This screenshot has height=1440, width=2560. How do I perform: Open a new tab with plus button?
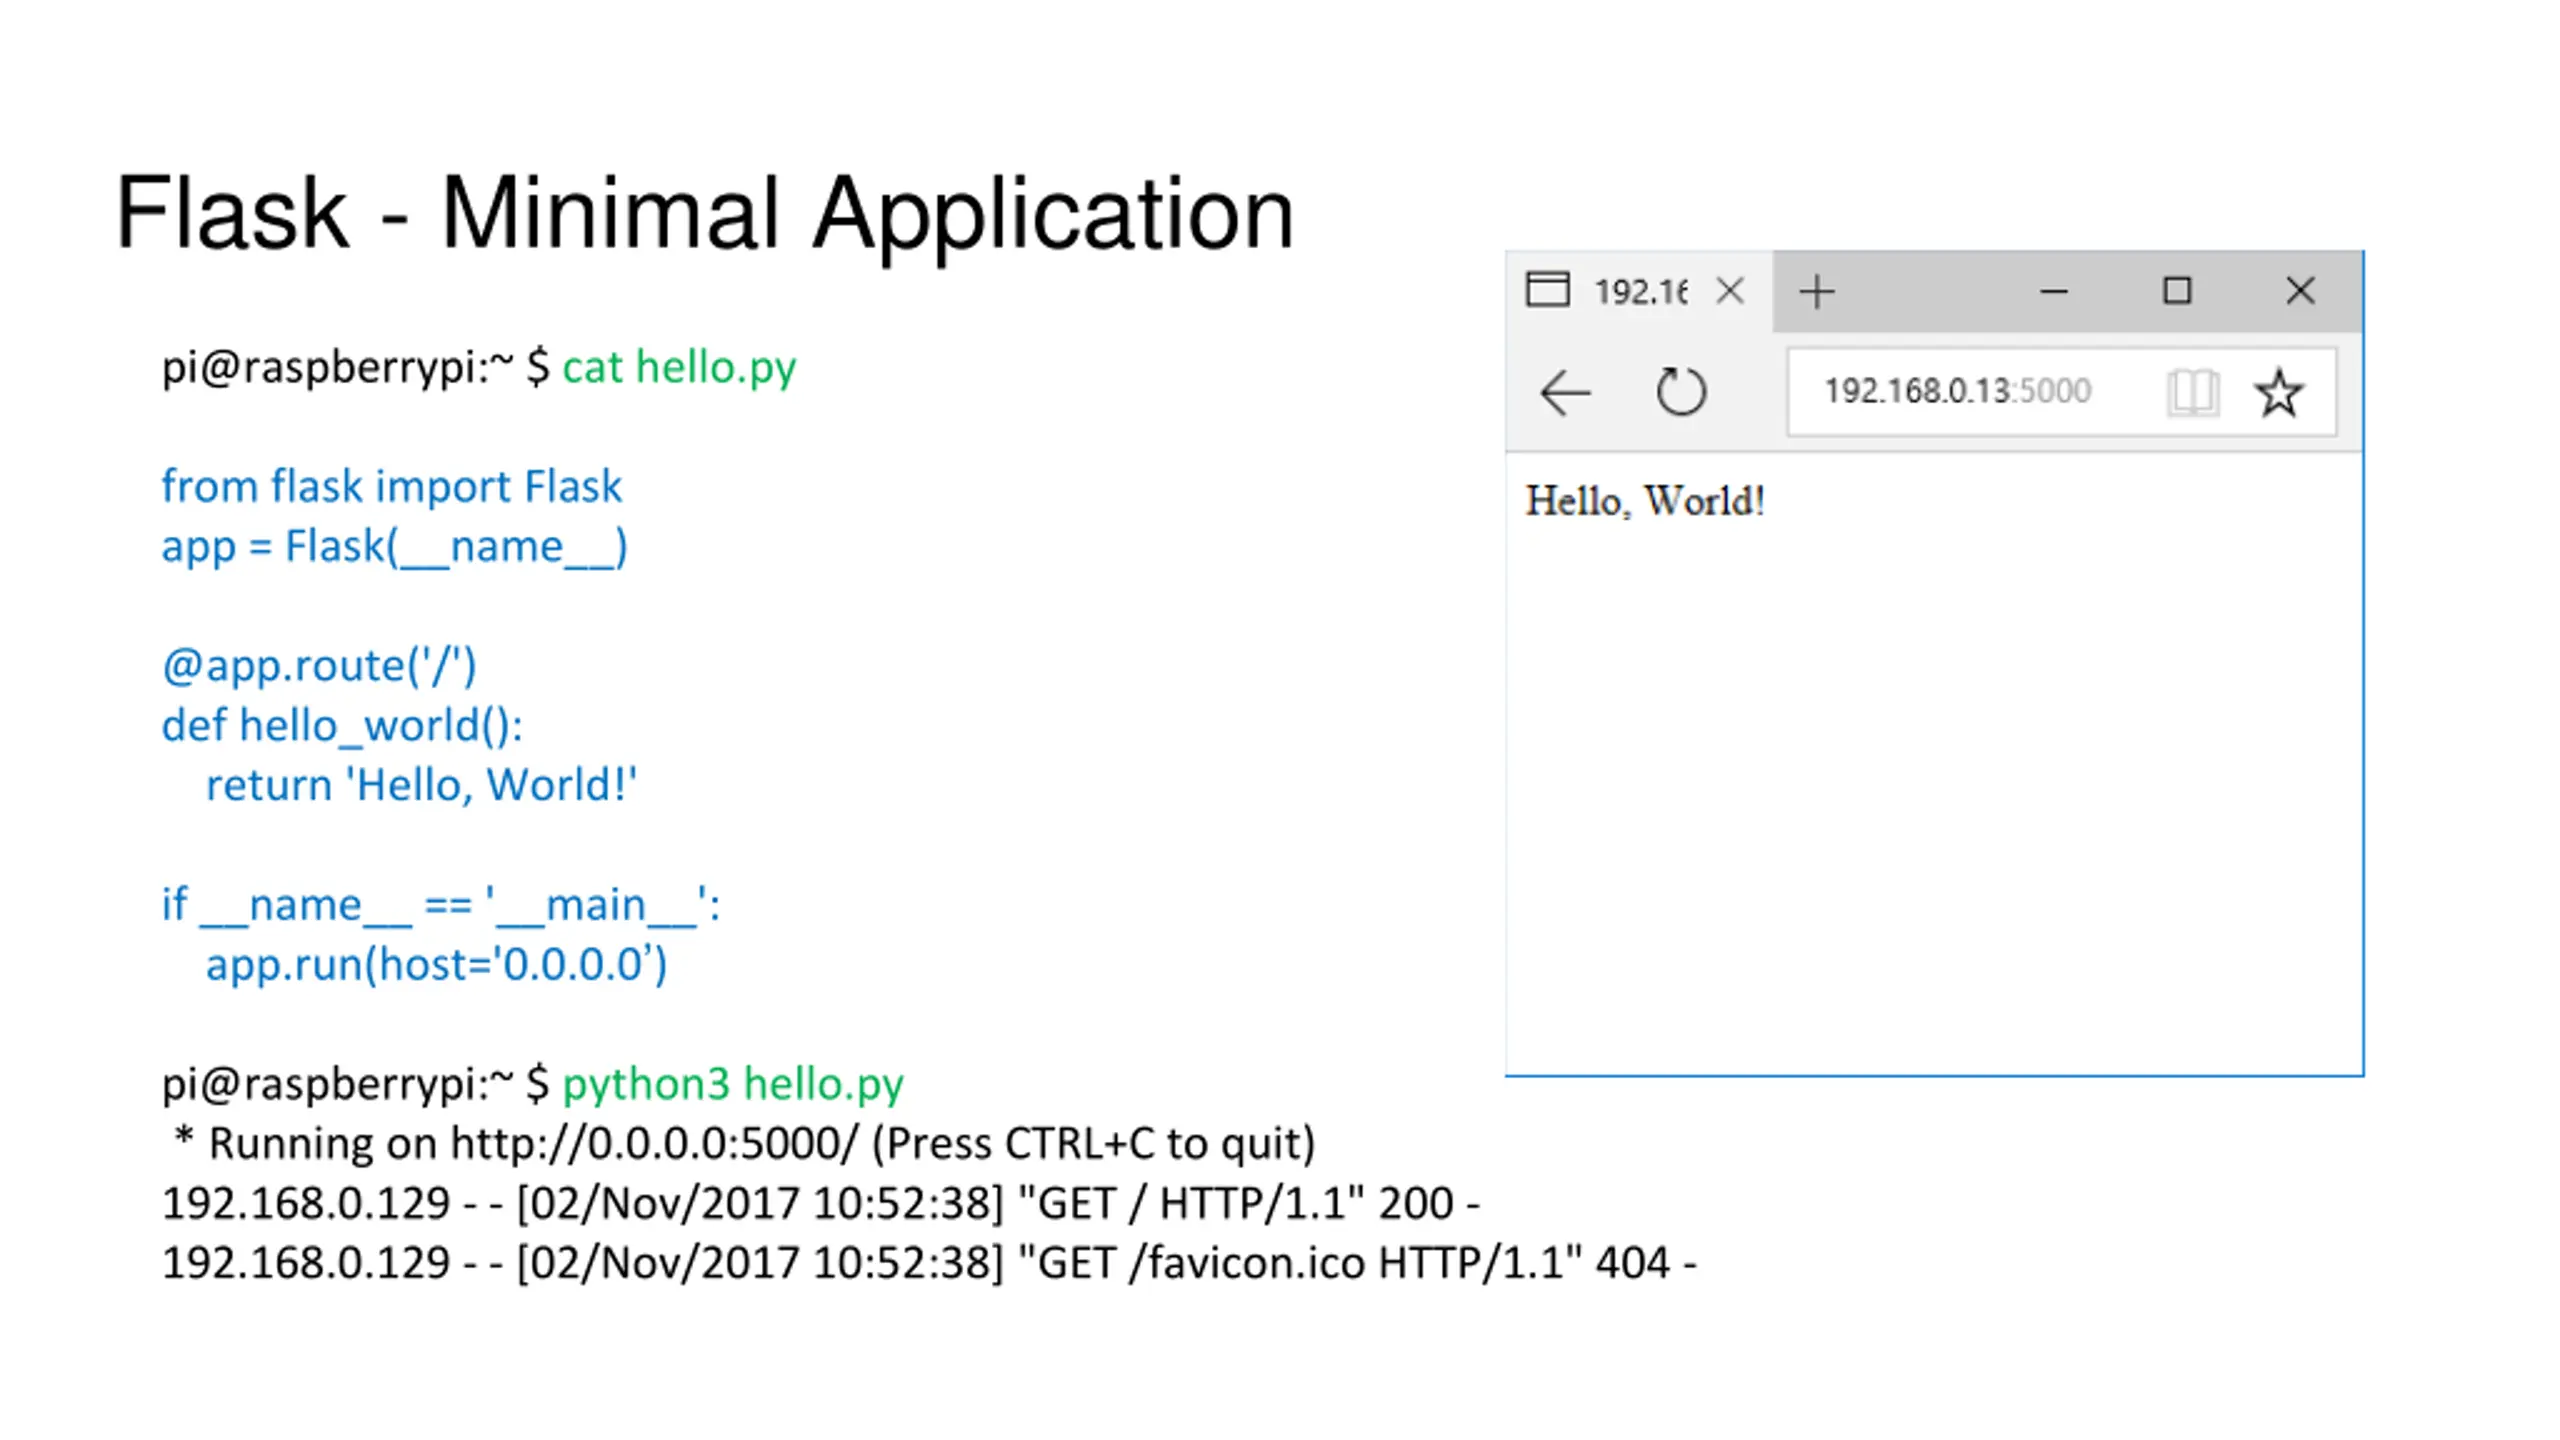tap(1817, 292)
